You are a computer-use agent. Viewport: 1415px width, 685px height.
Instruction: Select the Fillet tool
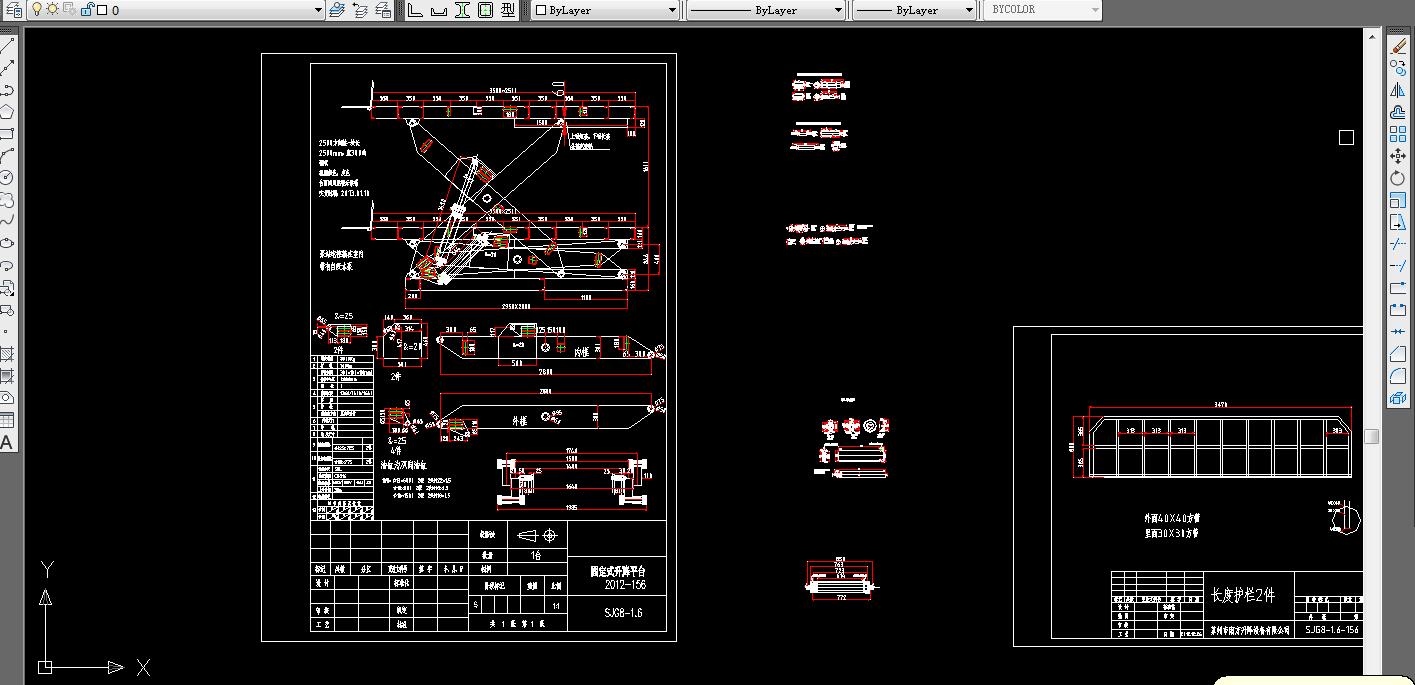point(1398,376)
